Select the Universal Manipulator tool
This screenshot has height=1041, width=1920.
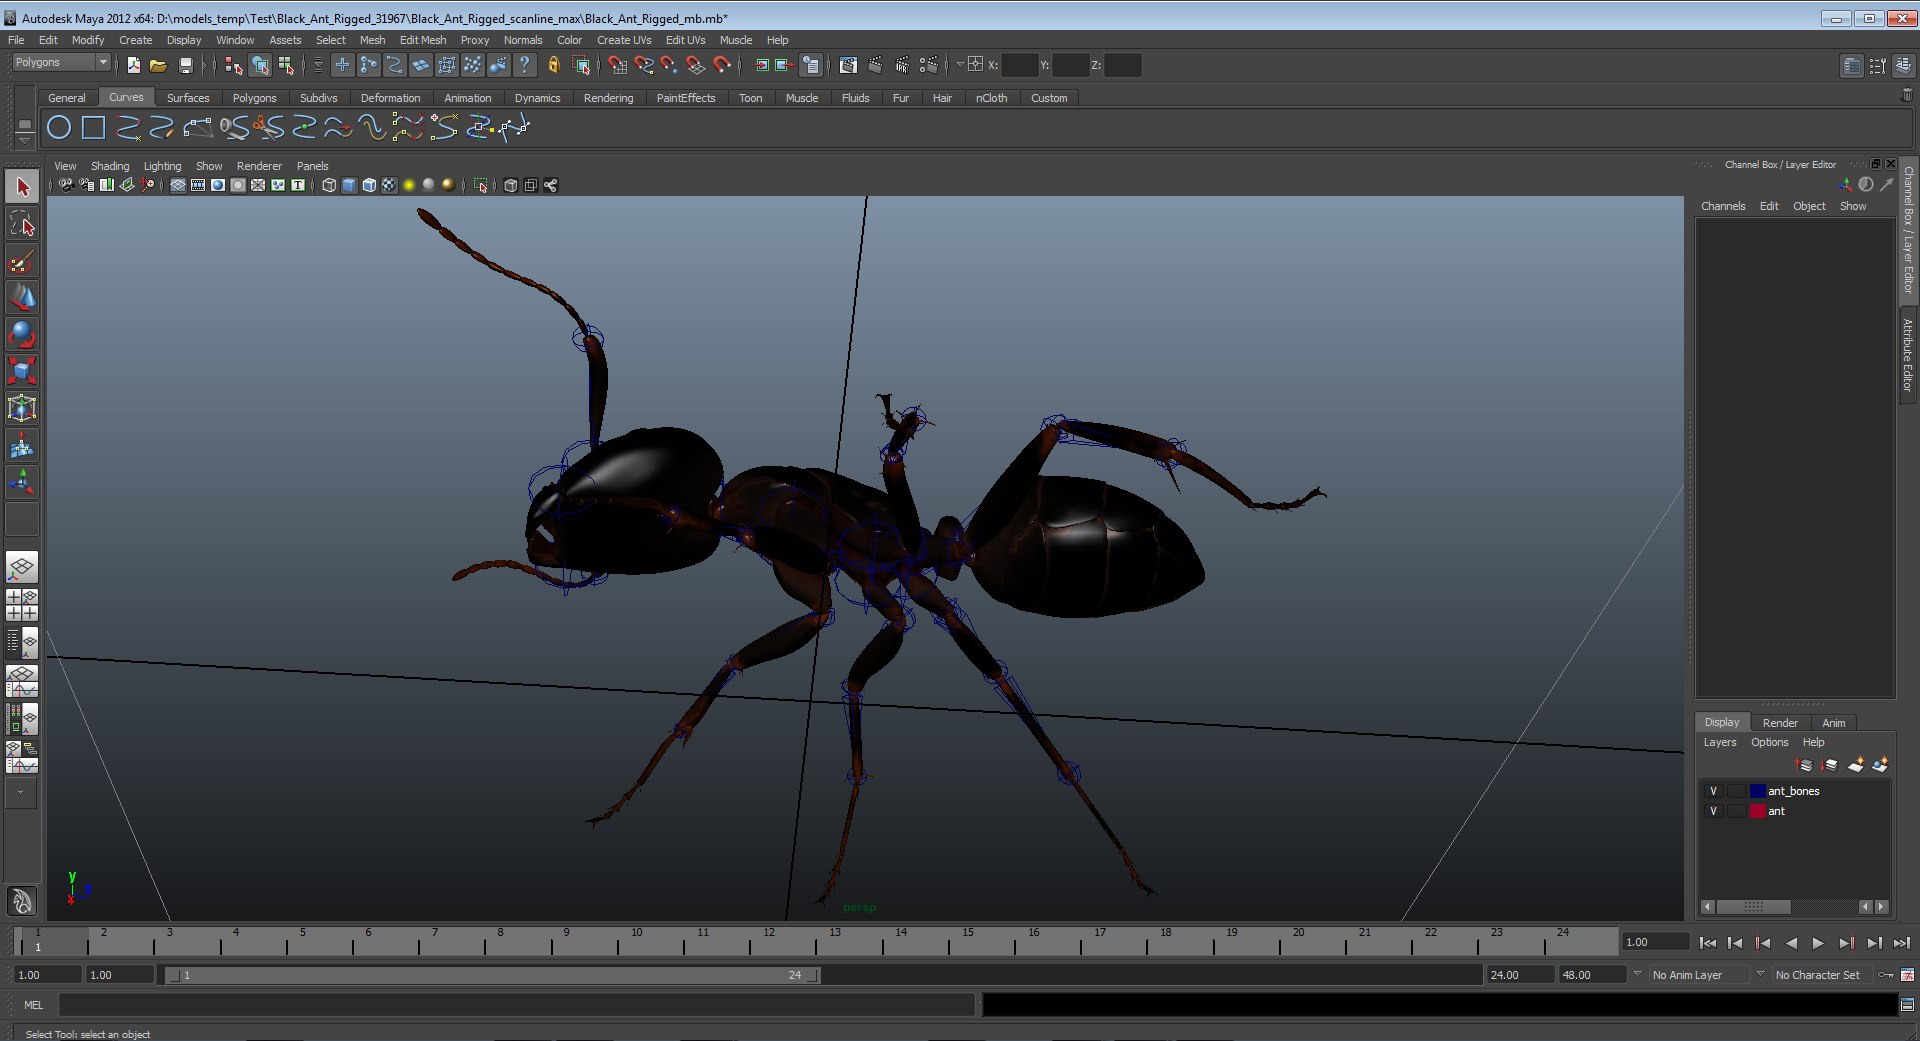[x=22, y=408]
